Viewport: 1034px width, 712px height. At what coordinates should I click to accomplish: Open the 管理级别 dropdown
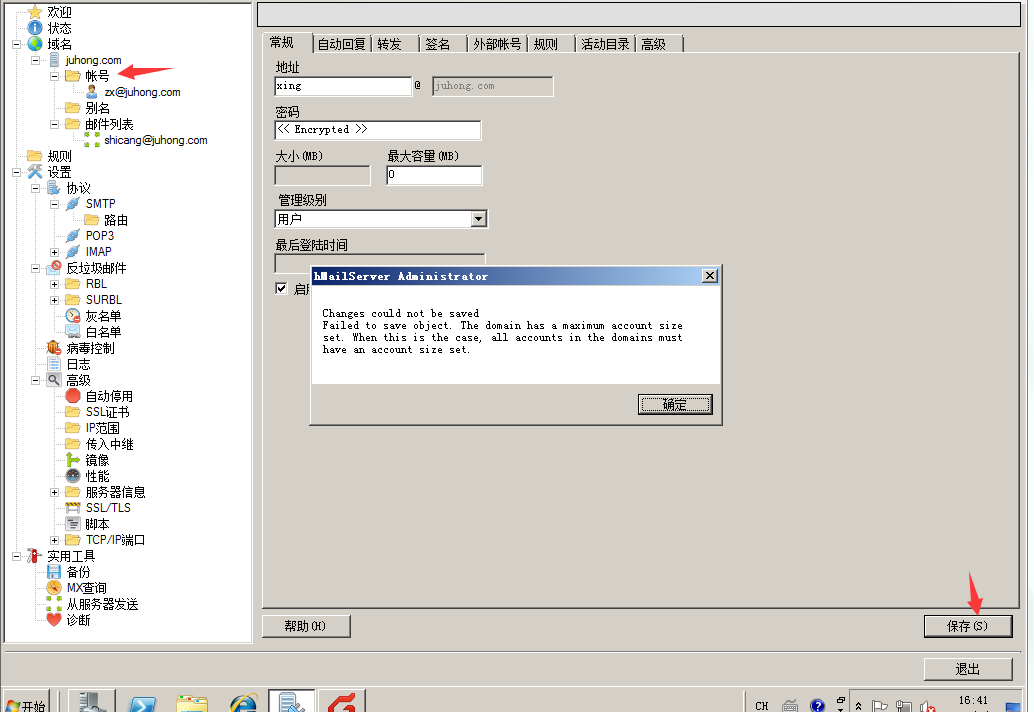coord(478,219)
